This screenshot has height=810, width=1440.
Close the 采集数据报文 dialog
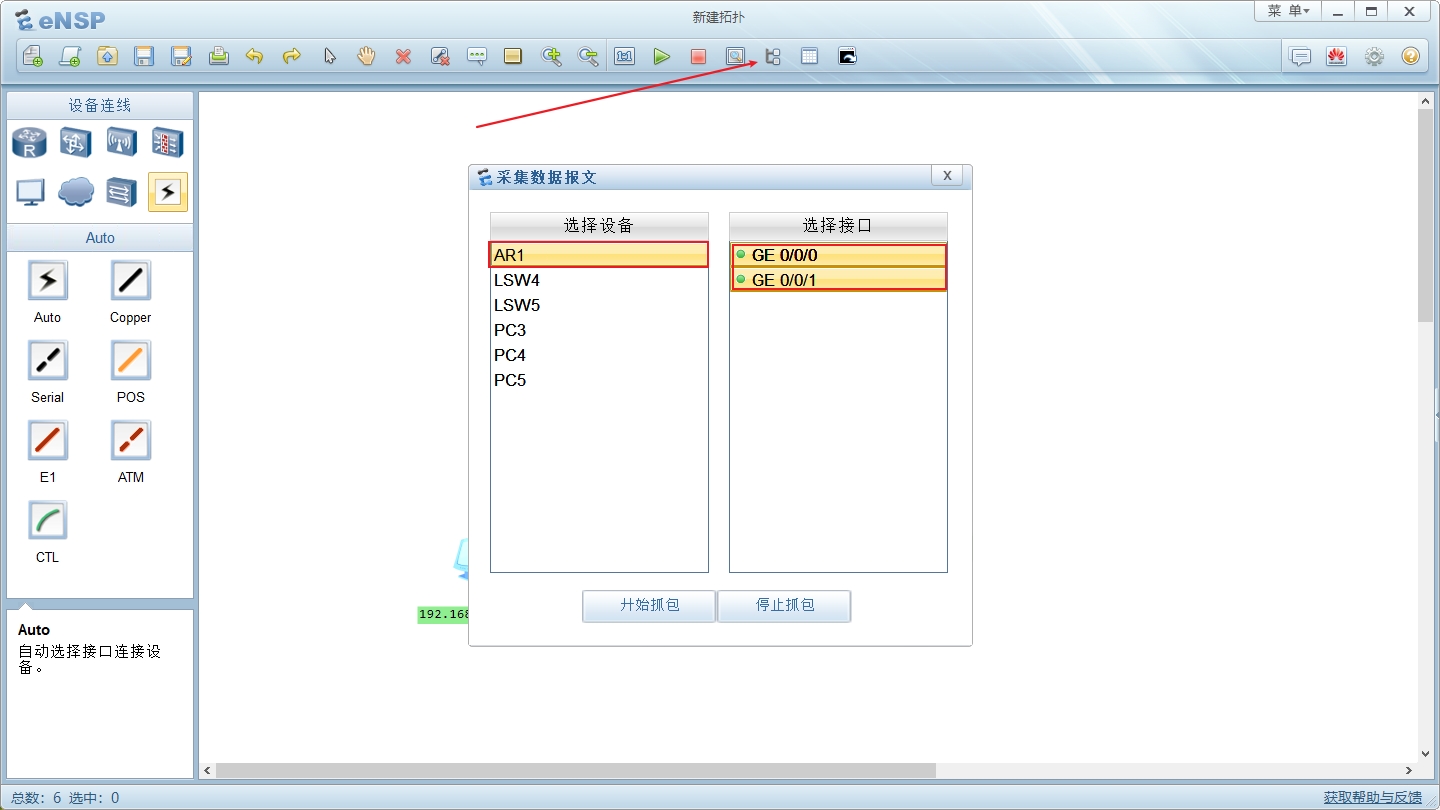[946, 176]
